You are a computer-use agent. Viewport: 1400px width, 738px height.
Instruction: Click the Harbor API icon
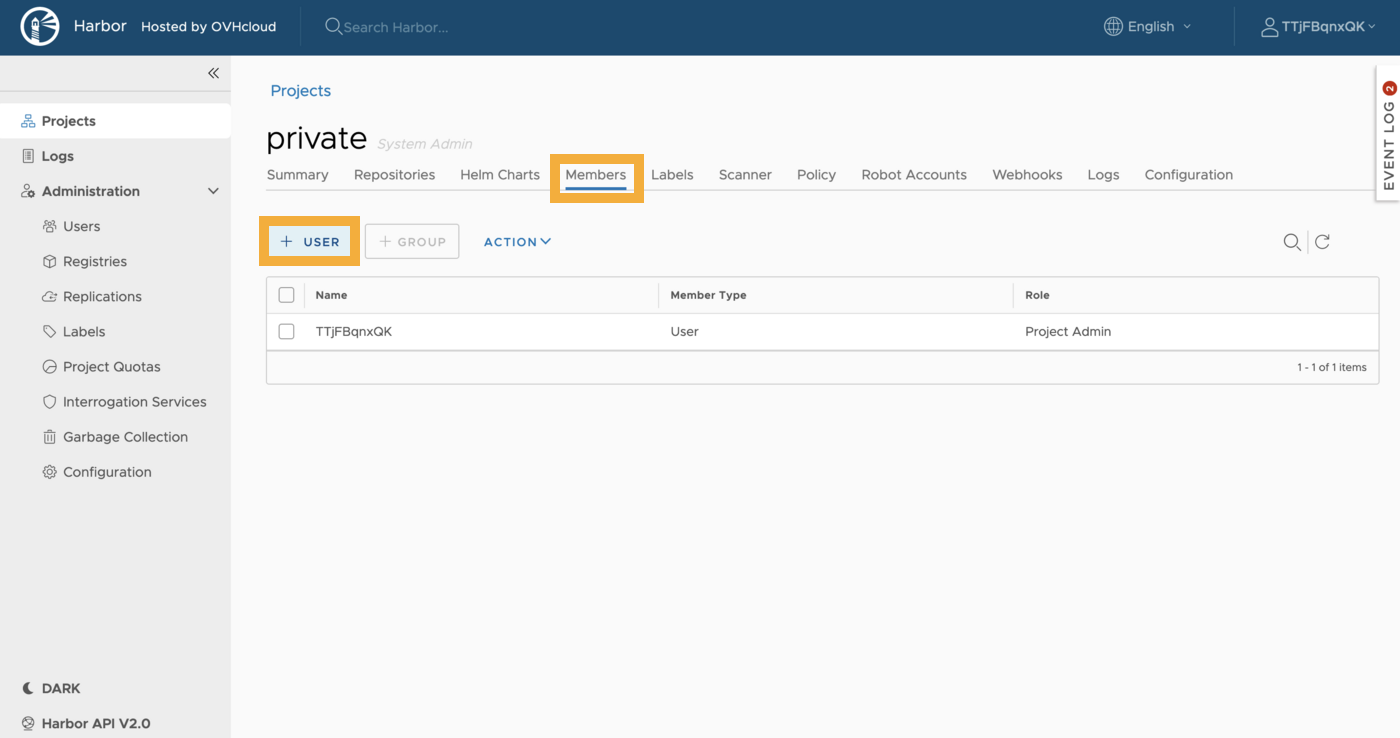(x=28, y=723)
